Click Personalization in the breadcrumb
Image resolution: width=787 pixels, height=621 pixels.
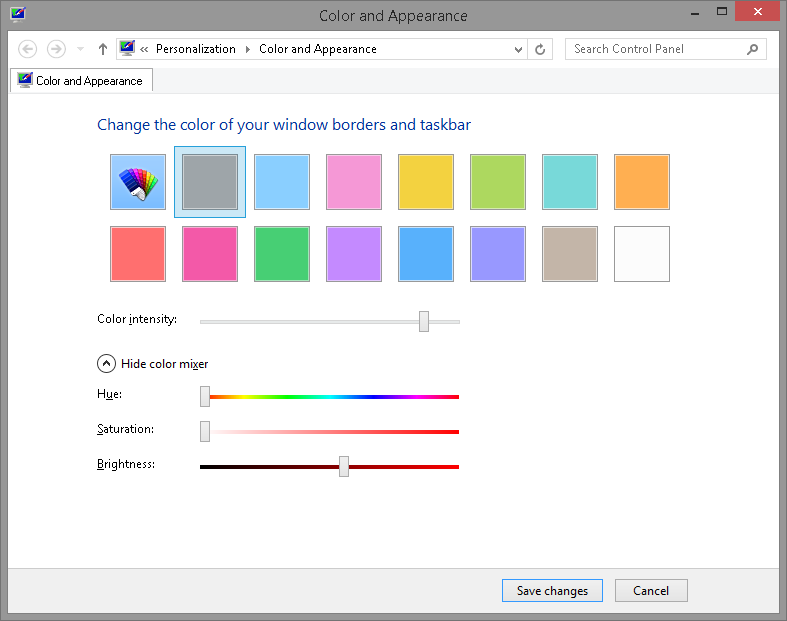[196, 49]
